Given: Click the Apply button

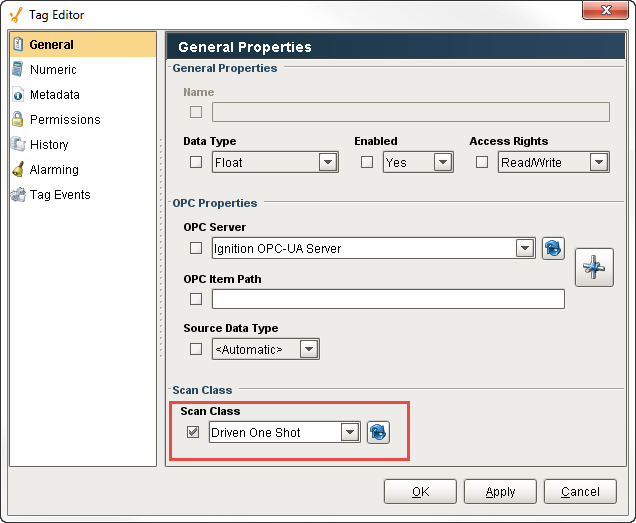Looking at the screenshot, I should (500, 491).
